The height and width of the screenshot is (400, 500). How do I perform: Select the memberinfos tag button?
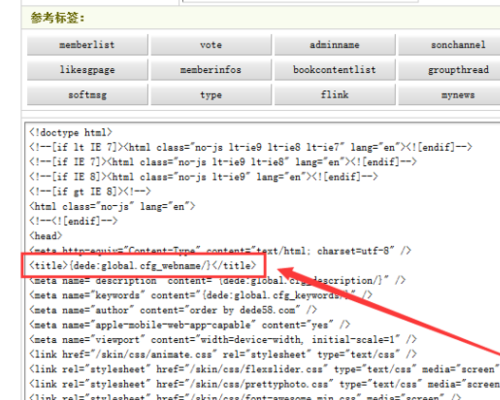click(x=211, y=70)
